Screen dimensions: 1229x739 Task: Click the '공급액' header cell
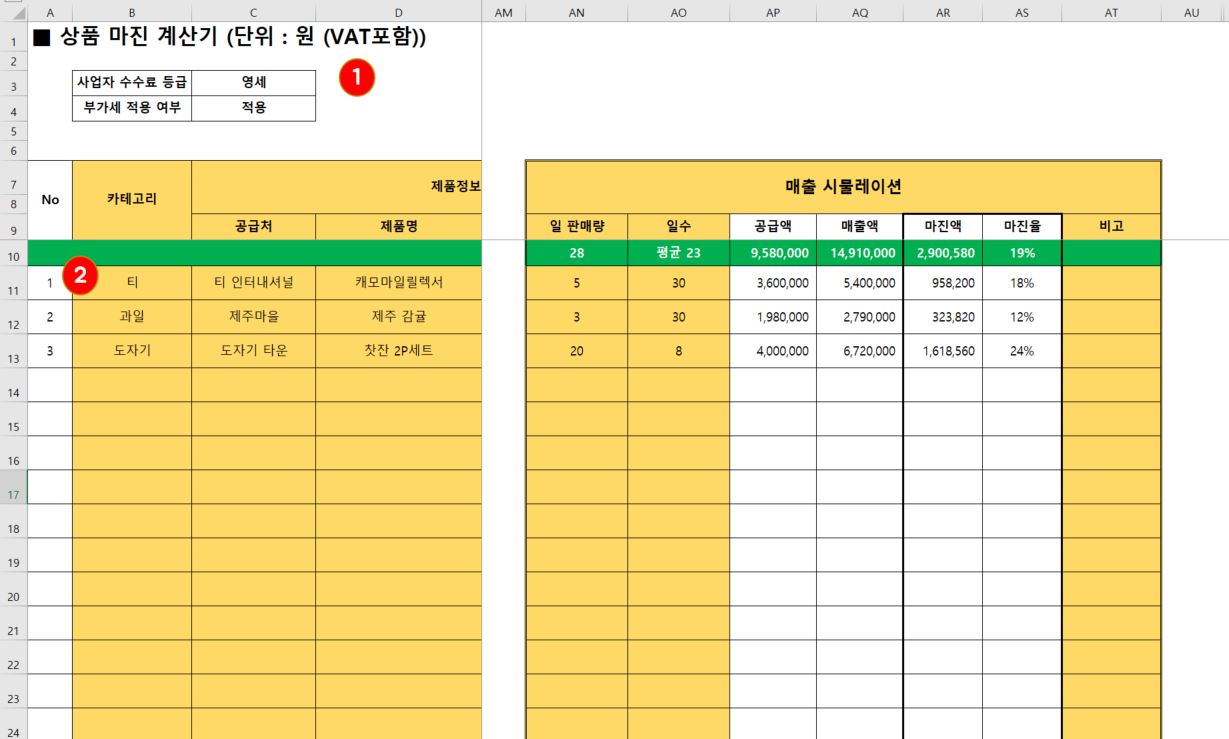(773, 227)
